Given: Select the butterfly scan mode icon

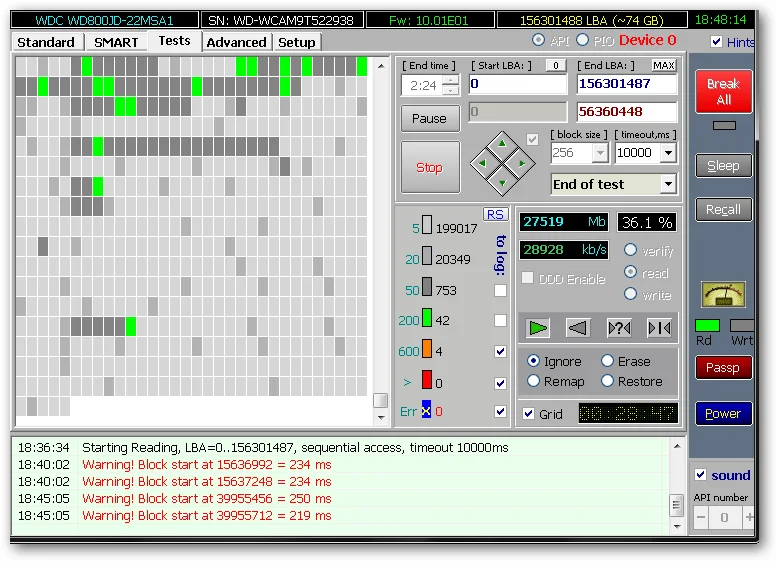Looking at the screenshot, I should coord(659,327).
